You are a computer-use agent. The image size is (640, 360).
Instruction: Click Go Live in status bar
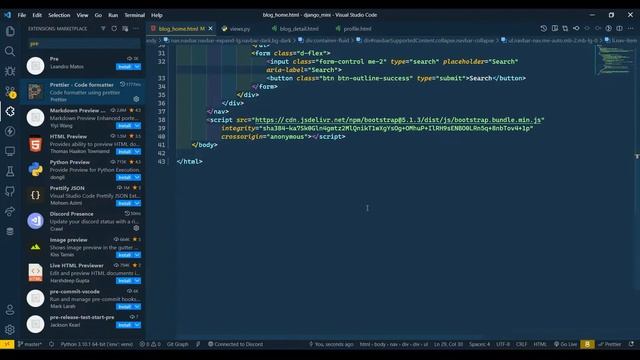click(565, 344)
